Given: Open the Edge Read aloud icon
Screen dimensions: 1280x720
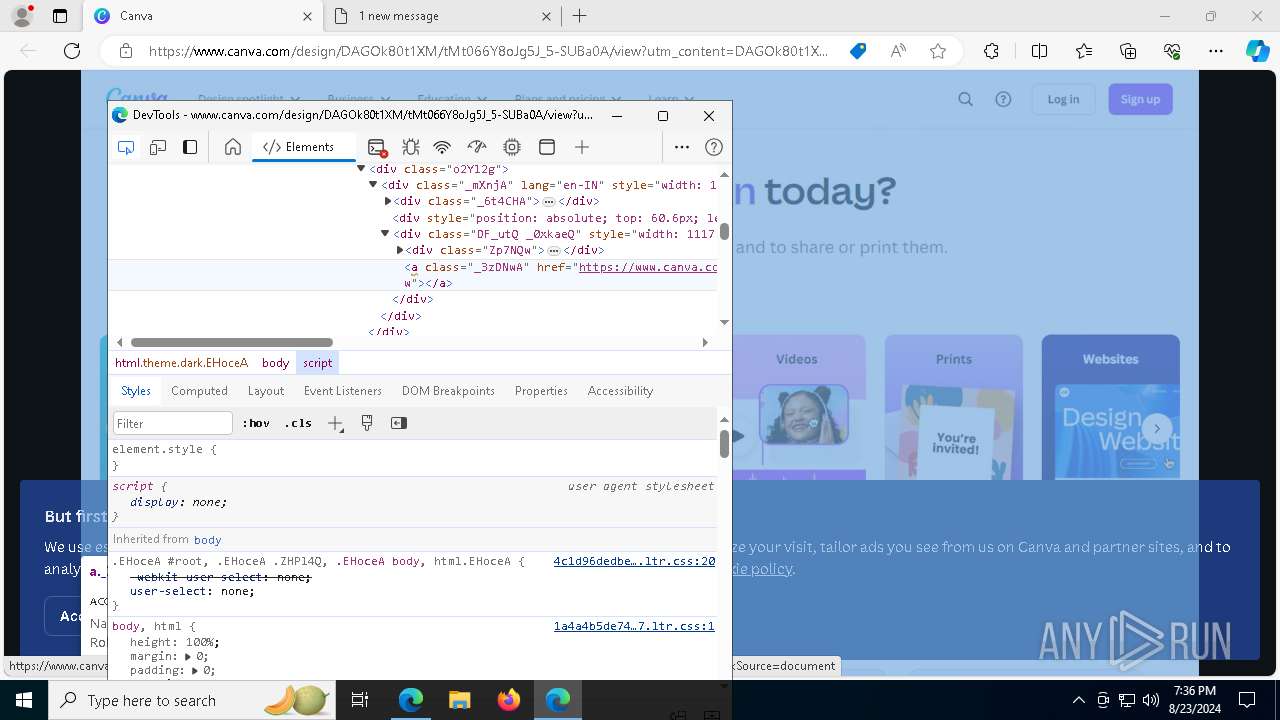Looking at the screenshot, I should (898, 51).
